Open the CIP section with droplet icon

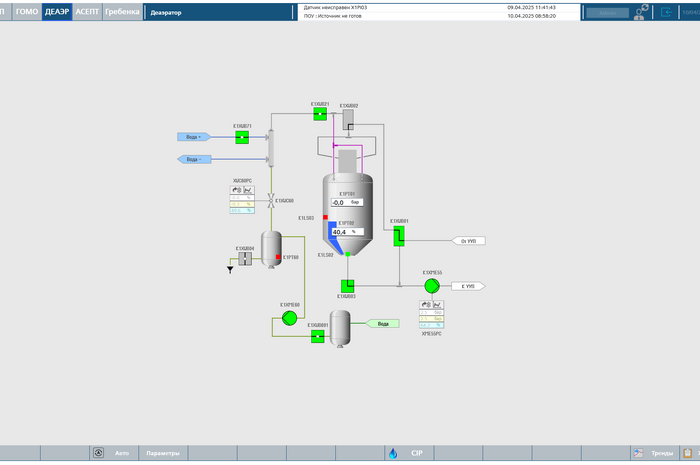click(408, 453)
